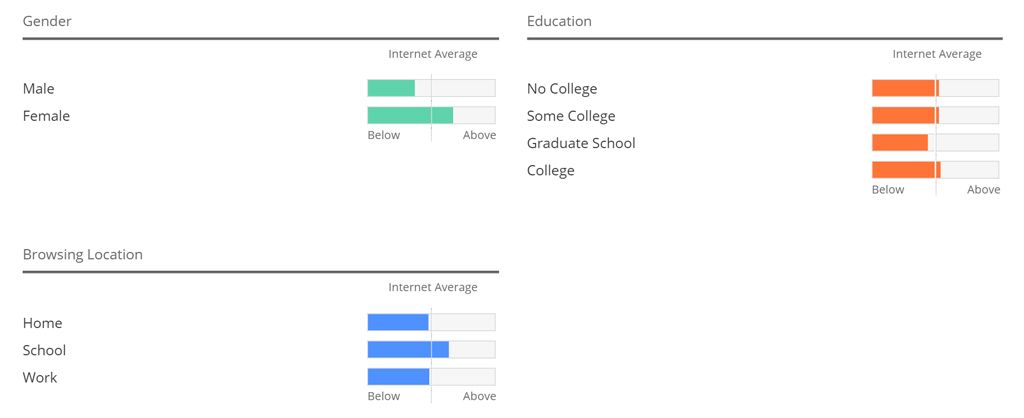
Task: Click the Browsing Location section heading
Action: 83,255
